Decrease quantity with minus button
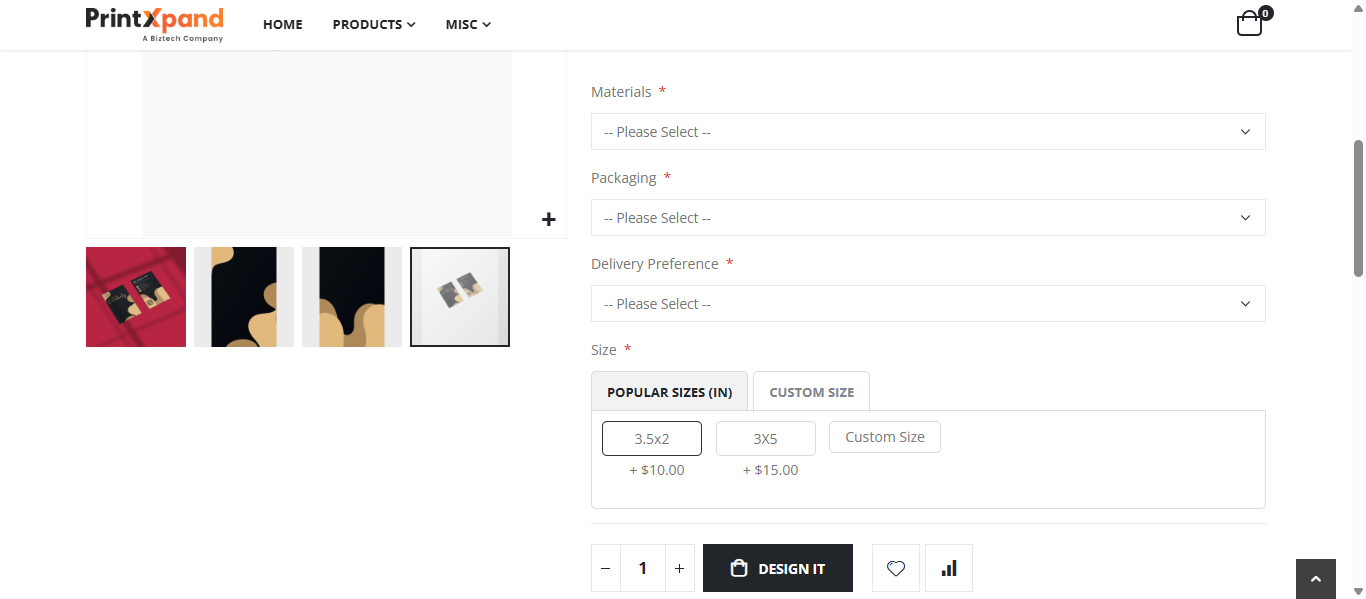The width and height of the screenshot is (1366, 599). [x=606, y=568]
